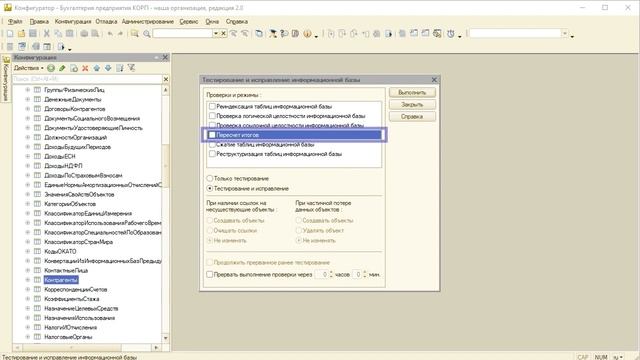Expand the ДоговорыКонтрагентов tree node

tap(28, 109)
